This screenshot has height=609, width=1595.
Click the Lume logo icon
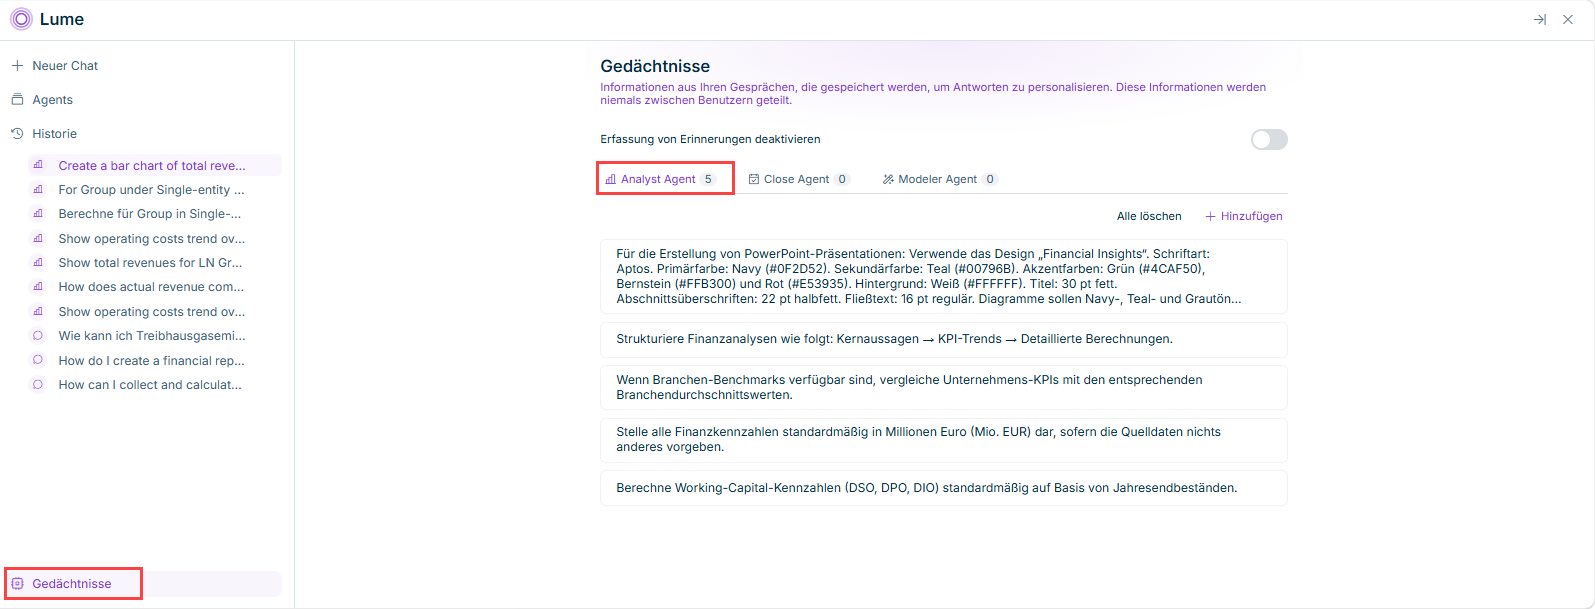tap(21, 19)
